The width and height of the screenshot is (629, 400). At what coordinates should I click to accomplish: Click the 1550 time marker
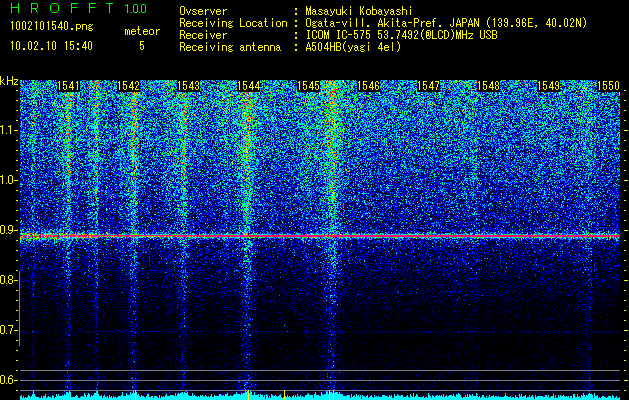click(608, 86)
